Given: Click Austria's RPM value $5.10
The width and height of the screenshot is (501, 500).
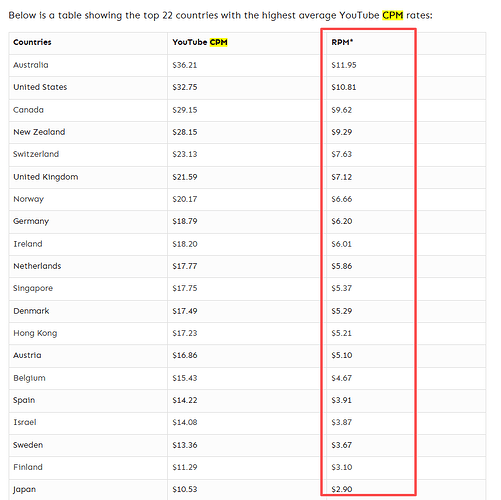Looking at the screenshot, I should point(342,355).
